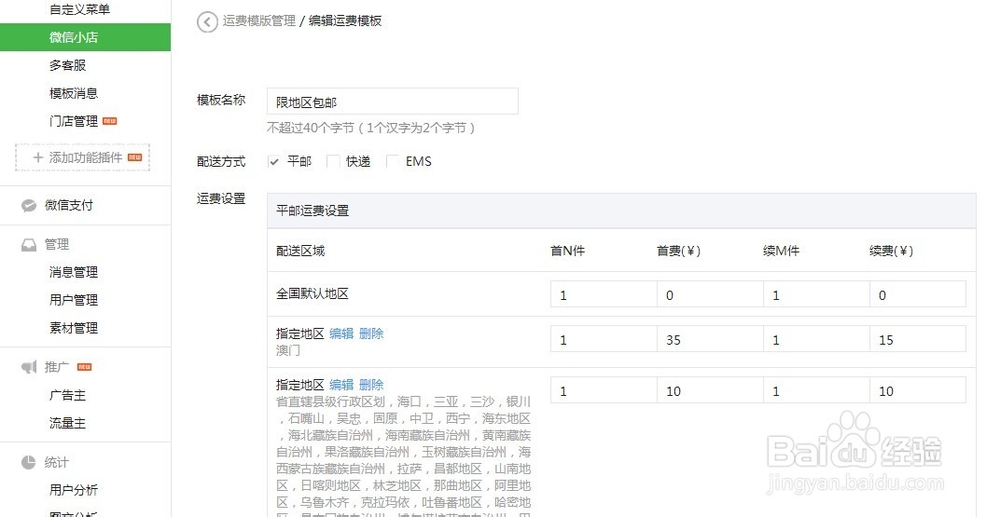
Task: Click 续M件 field in the 海口 region row
Action: click(x=816, y=390)
